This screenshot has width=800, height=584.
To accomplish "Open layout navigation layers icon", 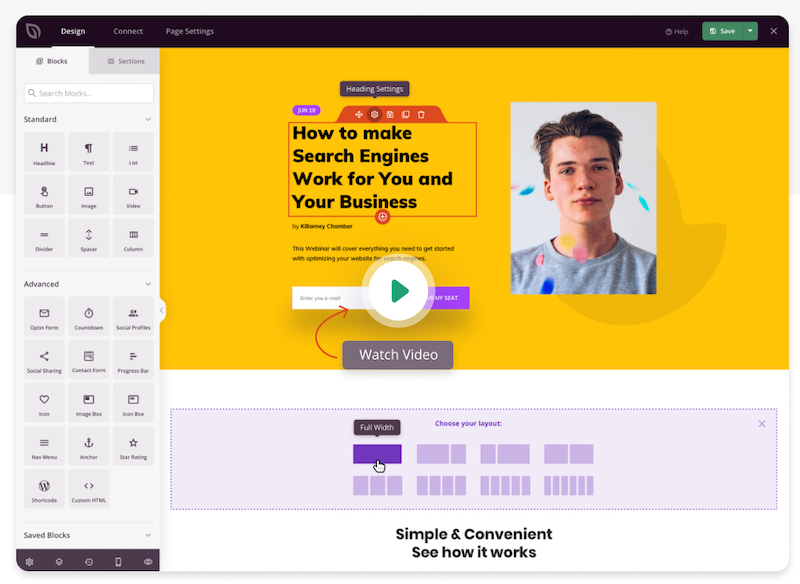I will click(x=59, y=562).
